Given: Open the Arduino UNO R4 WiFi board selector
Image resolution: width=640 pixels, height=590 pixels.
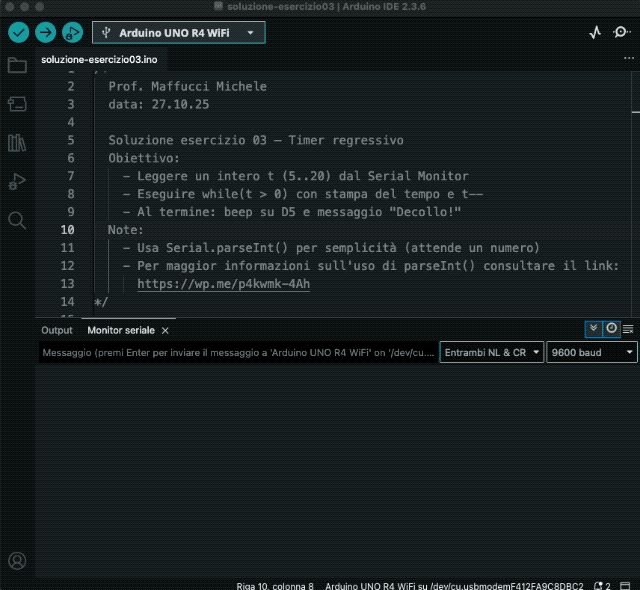Looking at the screenshot, I should point(179,33).
